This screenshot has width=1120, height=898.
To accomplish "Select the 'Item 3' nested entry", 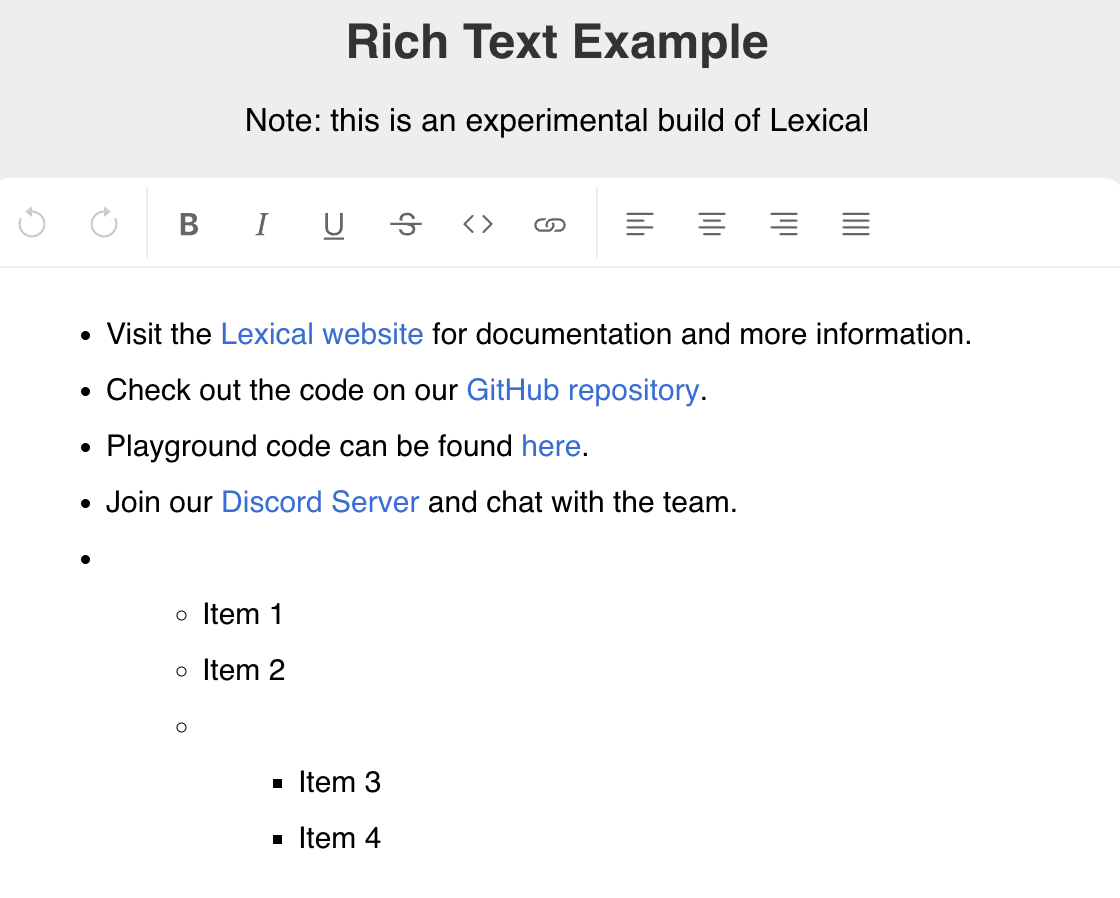I will click(x=340, y=782).
